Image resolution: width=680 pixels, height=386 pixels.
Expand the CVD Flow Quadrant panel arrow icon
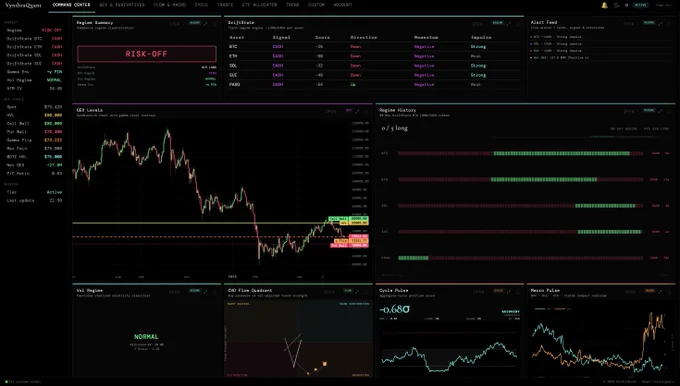(357, 291)
